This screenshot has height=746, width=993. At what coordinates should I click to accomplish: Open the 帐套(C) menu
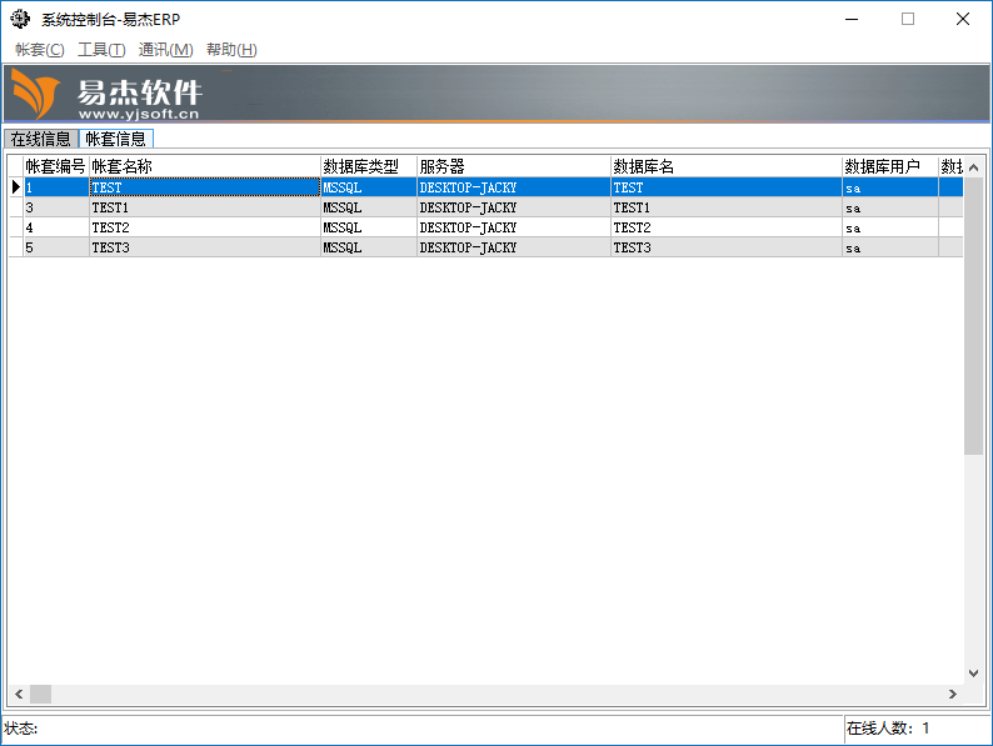coord(39,50)
